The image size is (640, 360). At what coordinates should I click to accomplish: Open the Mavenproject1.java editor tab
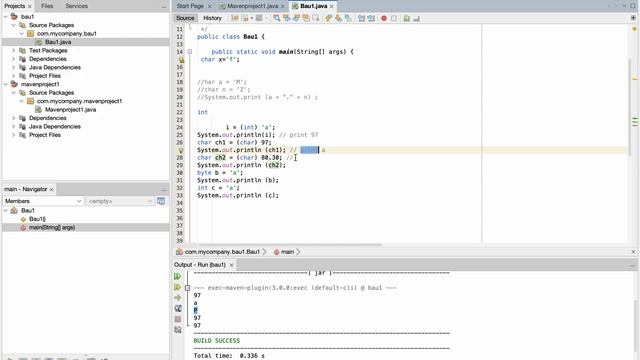(252, 6)
